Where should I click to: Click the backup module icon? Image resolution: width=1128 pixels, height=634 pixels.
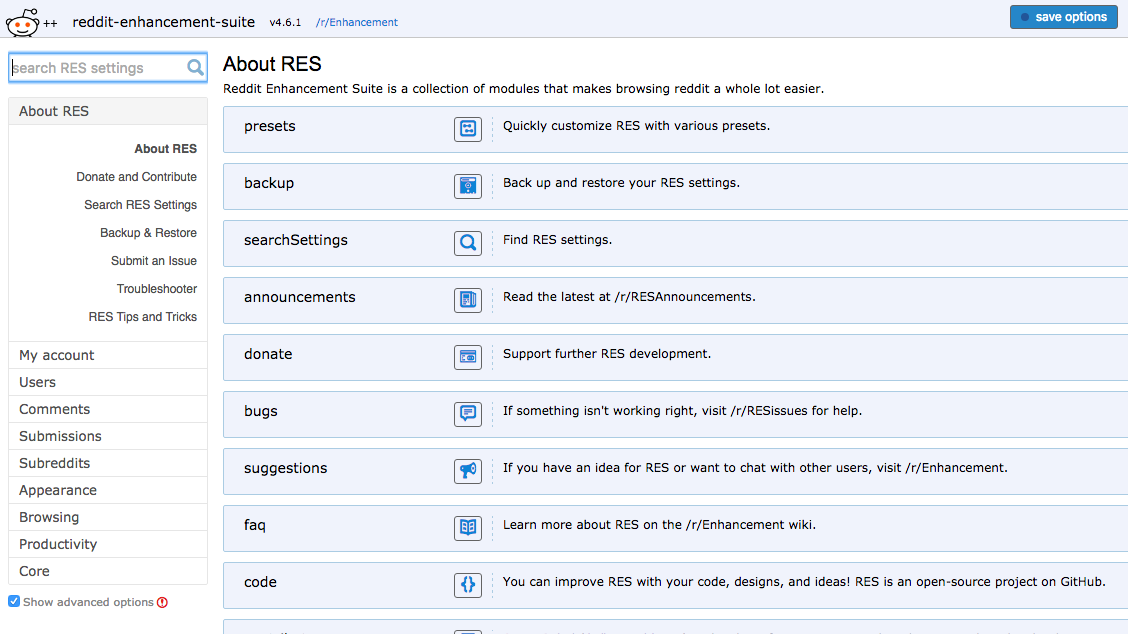point(468,186)
